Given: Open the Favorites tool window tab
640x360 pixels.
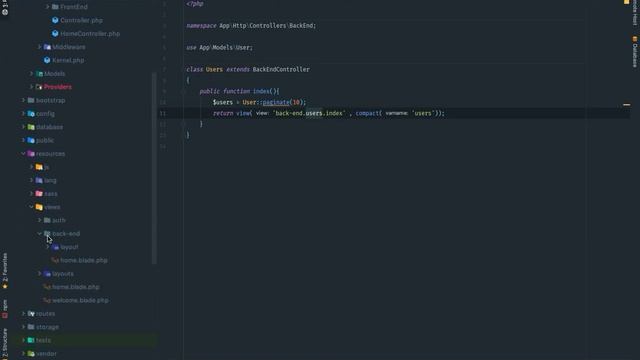Looking at the screenshot, I should [x=5, y=271].
